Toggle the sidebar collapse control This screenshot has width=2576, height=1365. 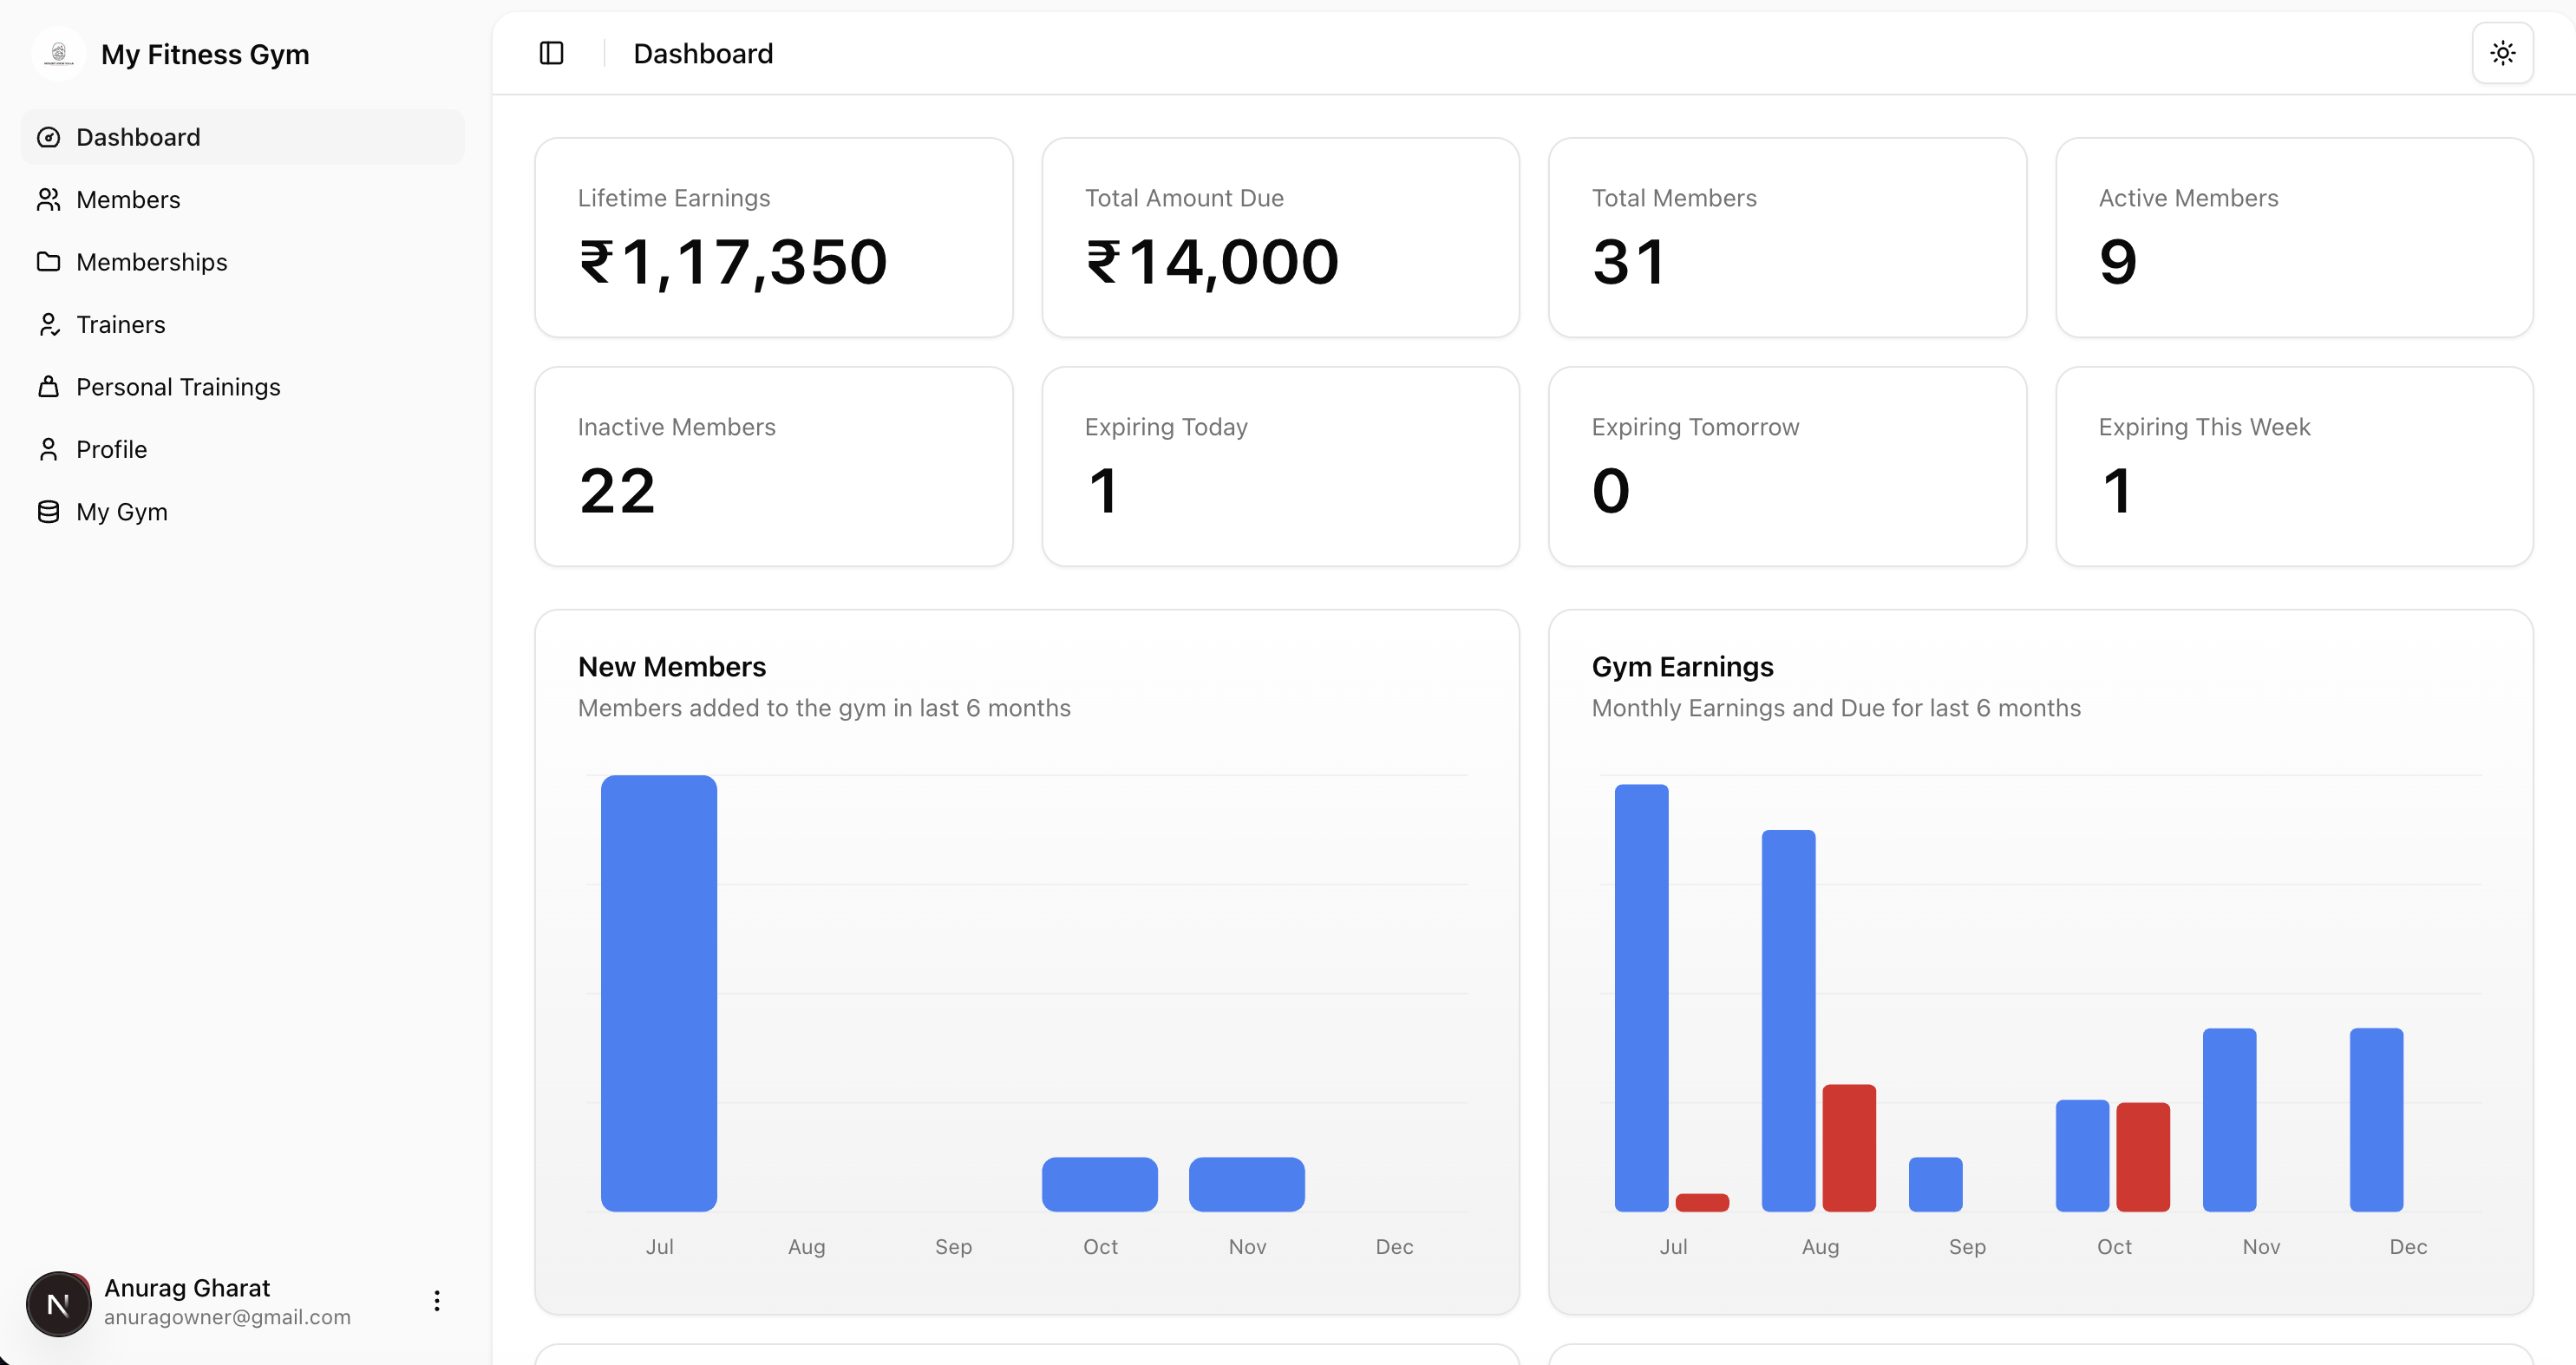pyautogui.click(x=551, y=53)
